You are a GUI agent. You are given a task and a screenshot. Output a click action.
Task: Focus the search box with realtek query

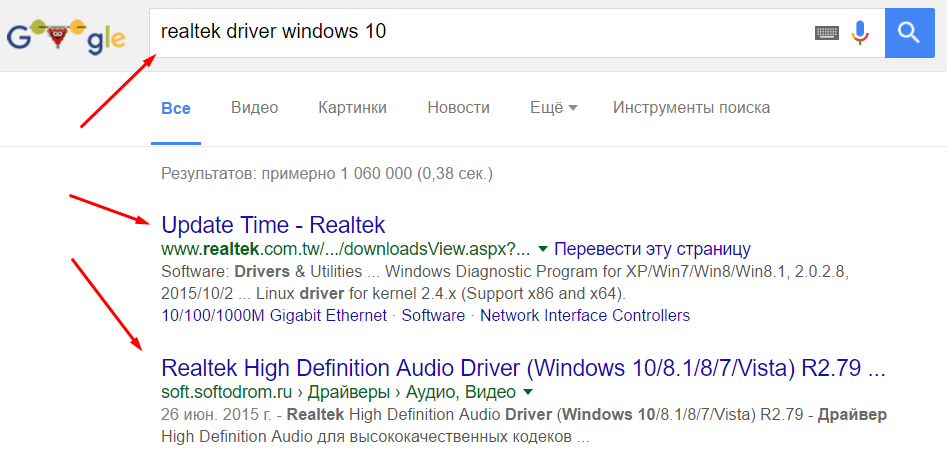click(480, 32)
